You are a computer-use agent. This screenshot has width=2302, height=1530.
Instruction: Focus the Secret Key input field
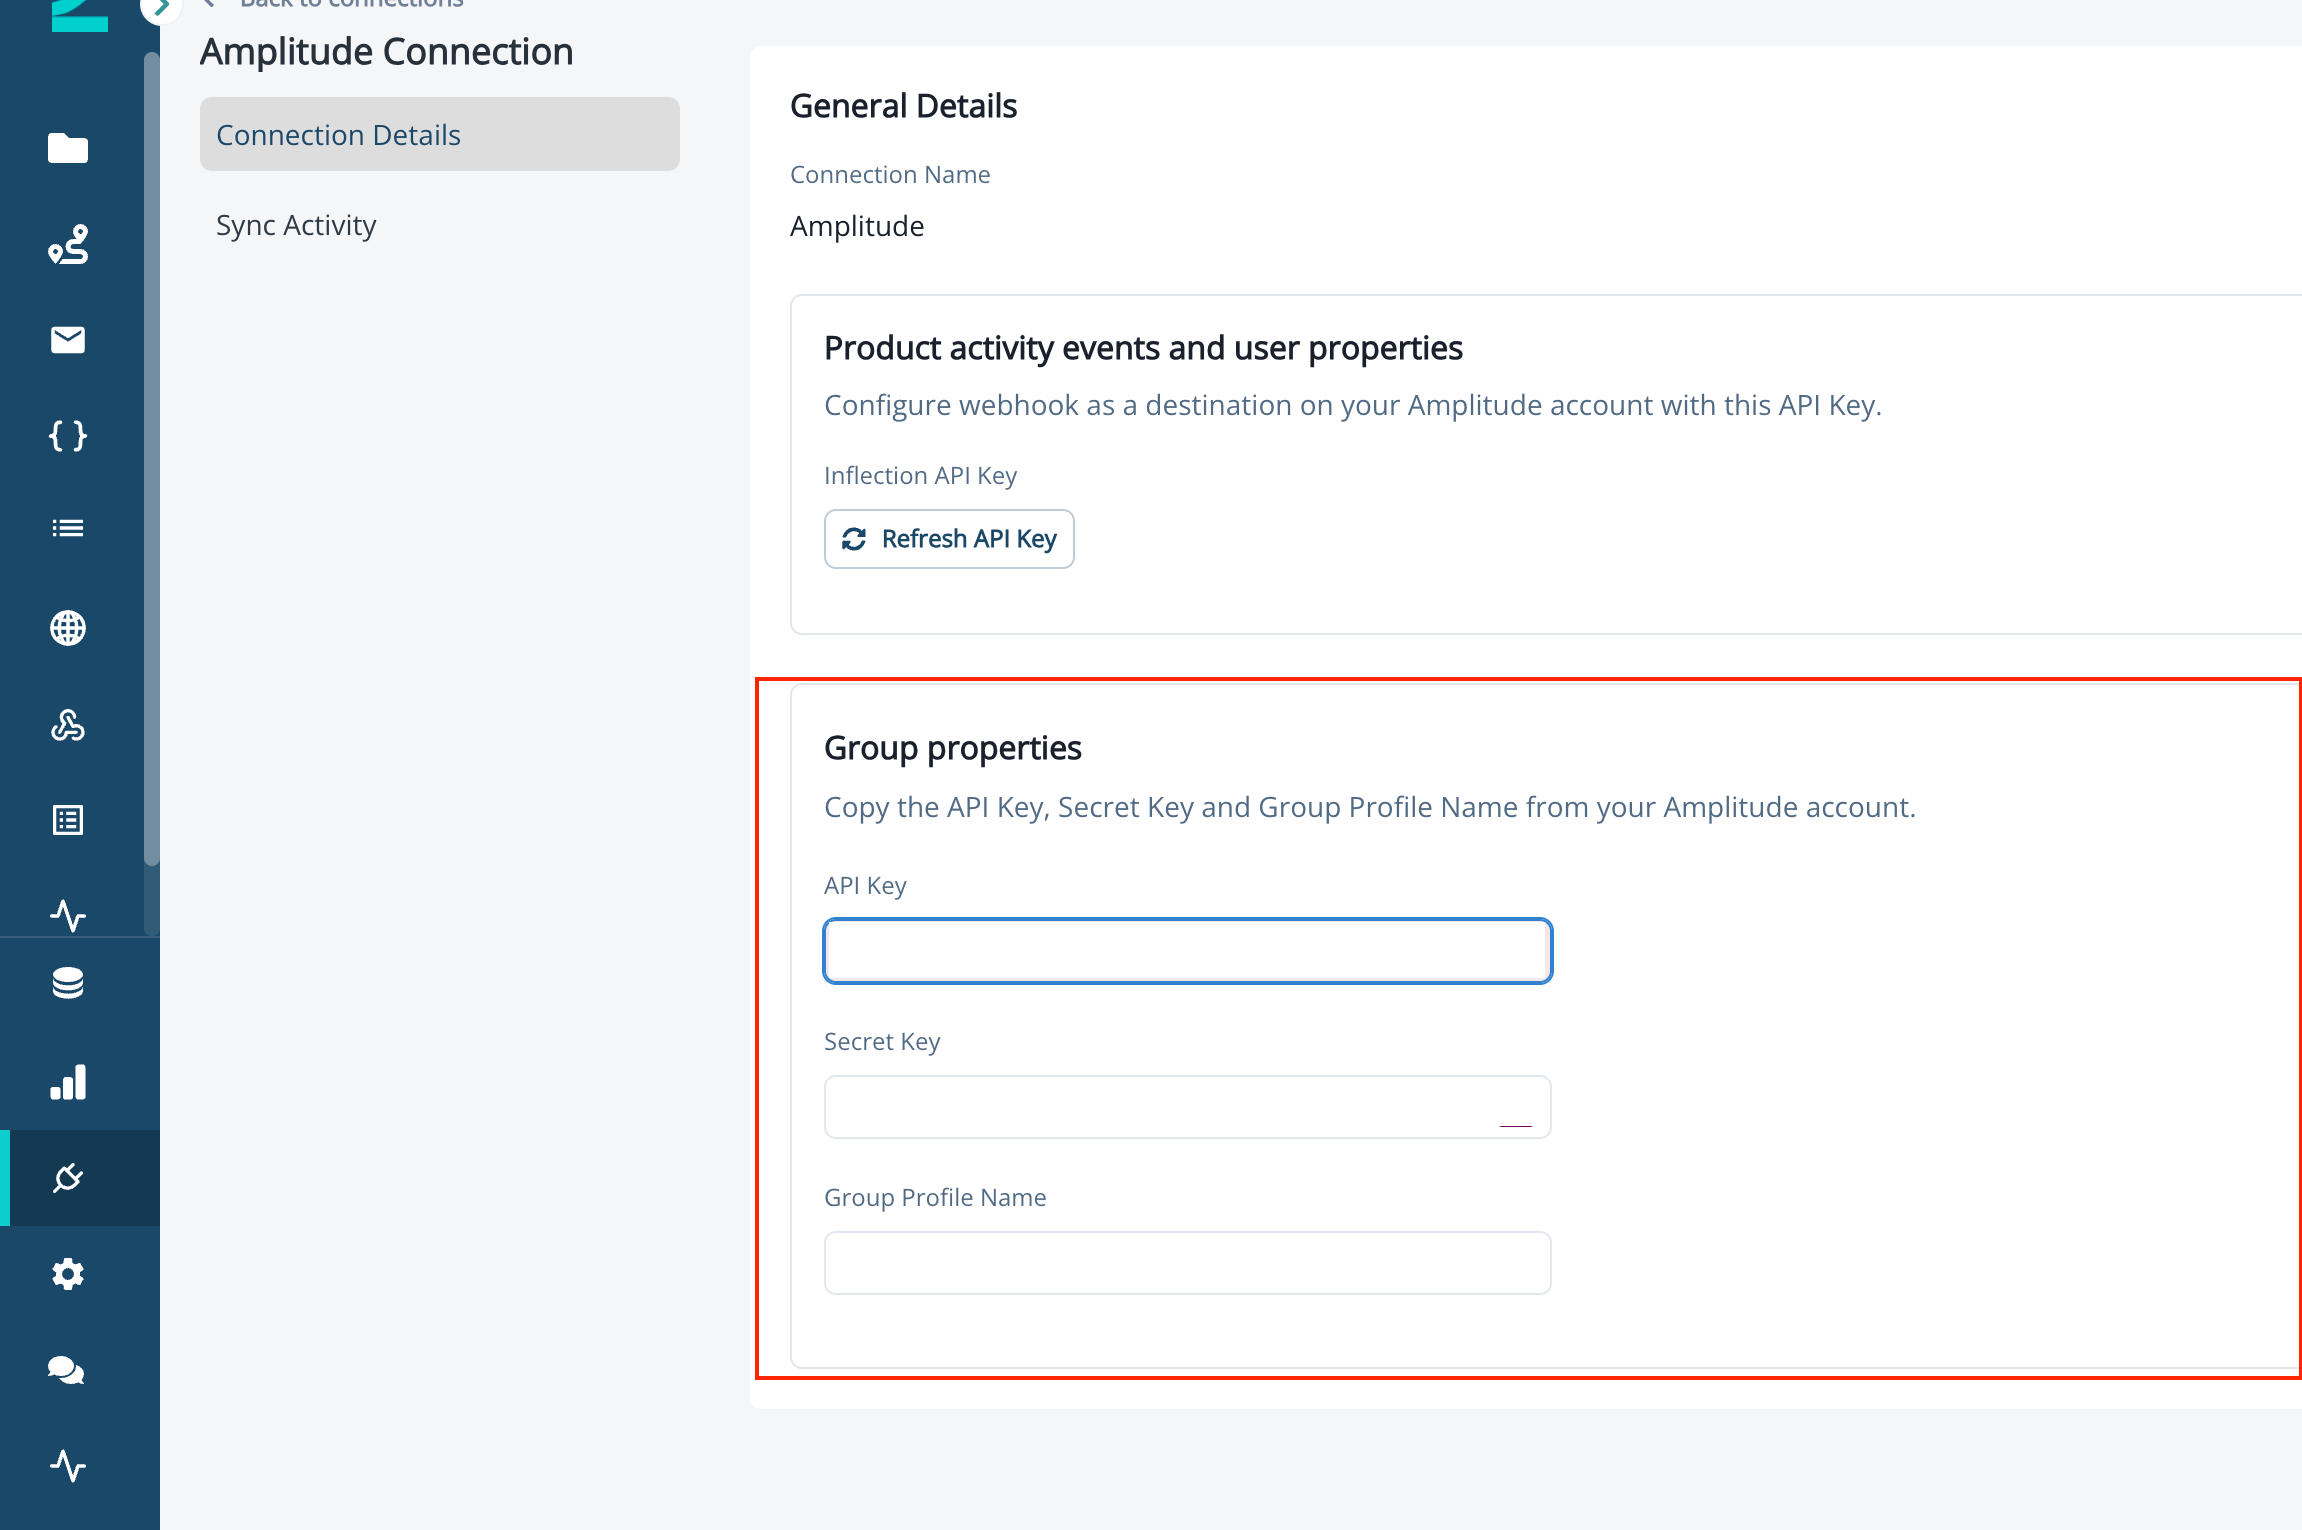(1188, 1107)
